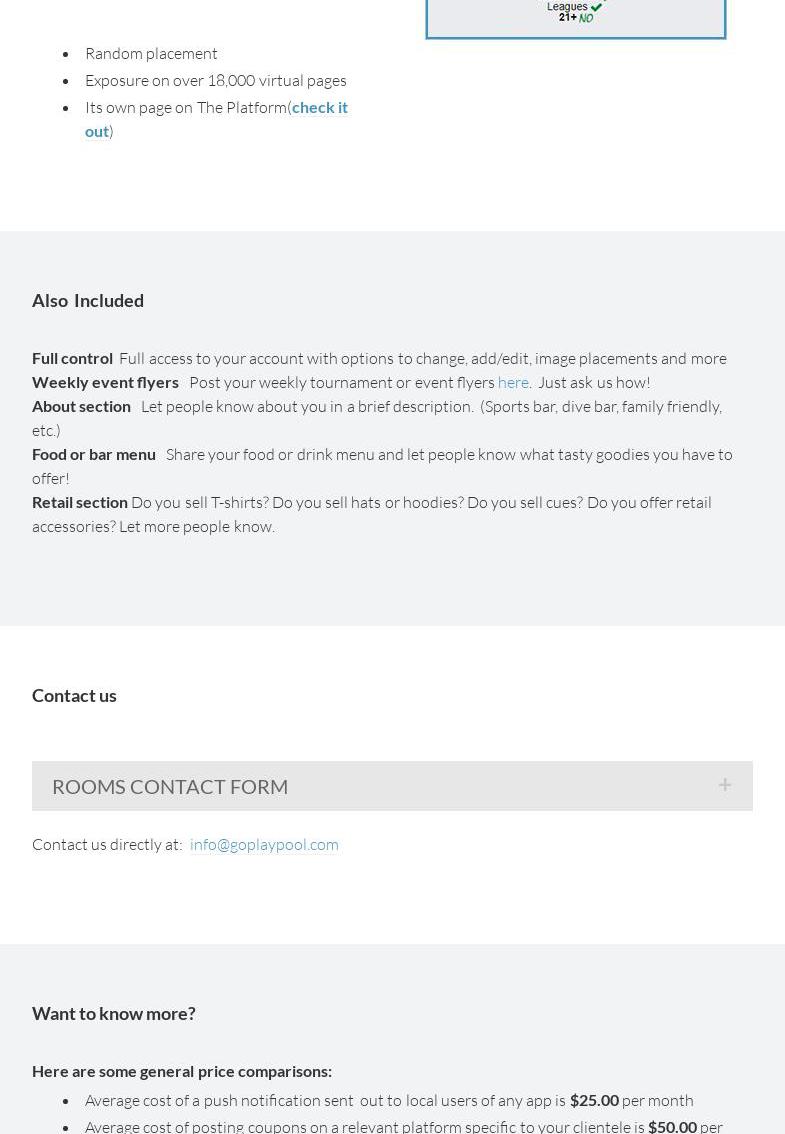This screenshot has height=1134, width=785.
Task: Click the bold $25.00 price
Action: [594, 1100]
